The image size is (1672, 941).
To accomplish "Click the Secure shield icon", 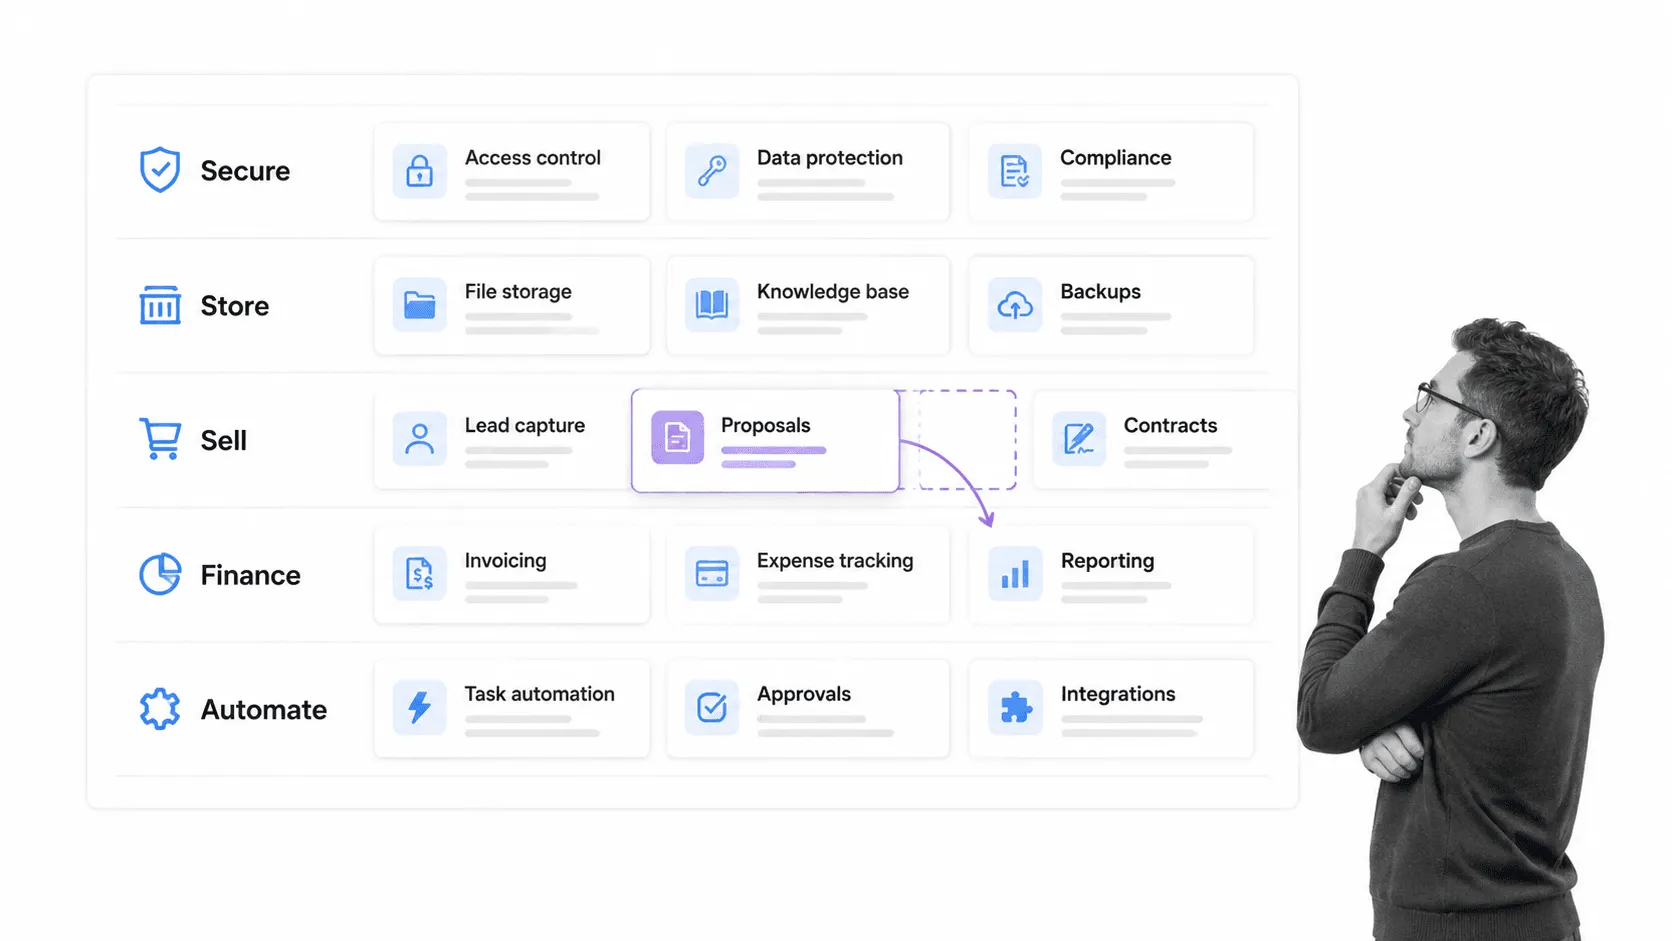I will [159, 170].
